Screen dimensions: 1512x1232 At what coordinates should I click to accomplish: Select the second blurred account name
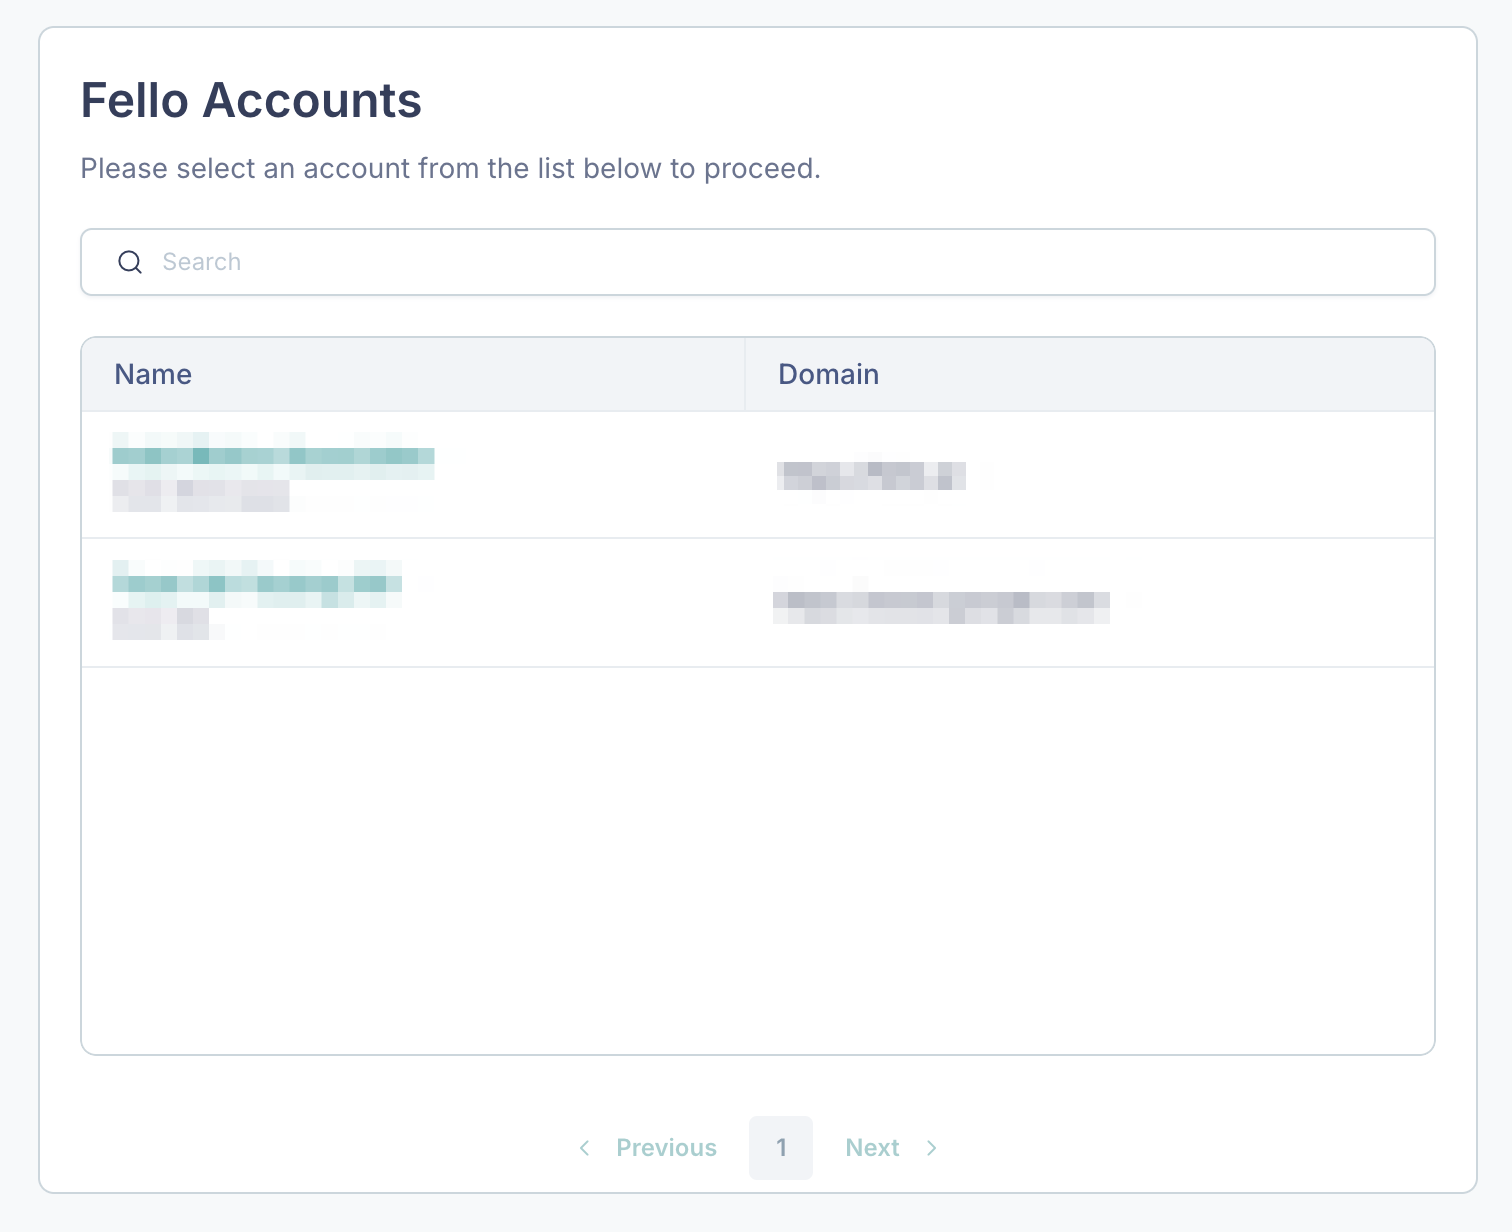pyautogui.click(x=257, y=584)
